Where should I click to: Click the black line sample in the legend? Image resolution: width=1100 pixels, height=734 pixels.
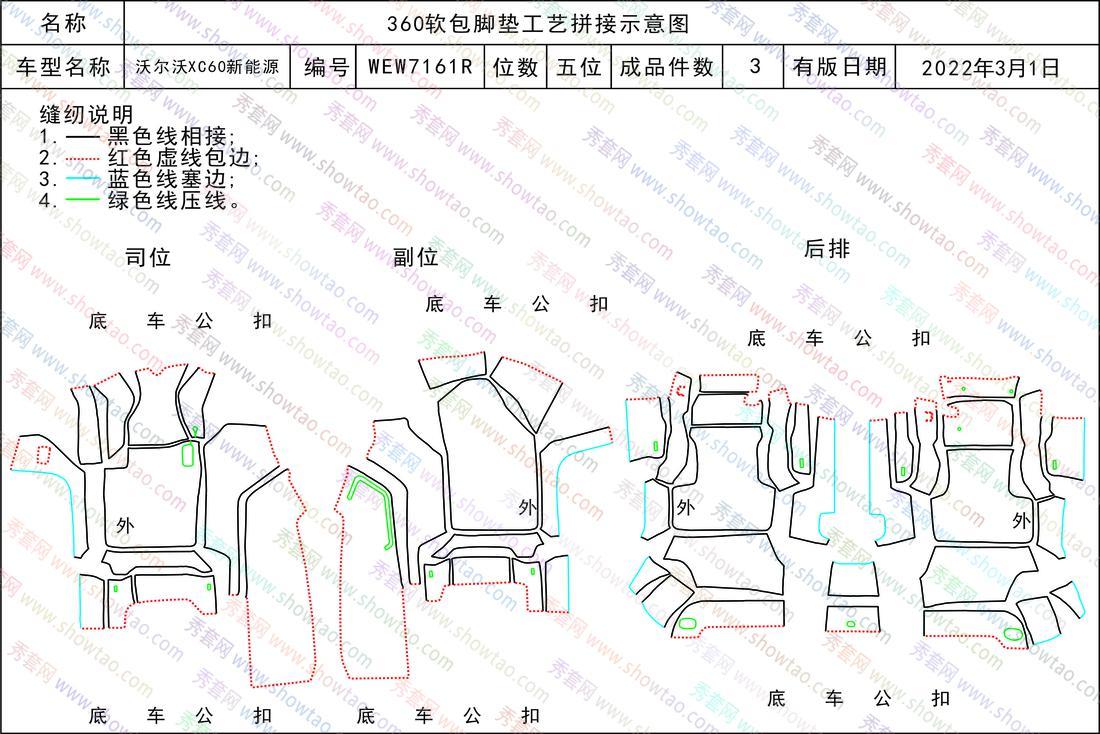[x=83, y=136]
